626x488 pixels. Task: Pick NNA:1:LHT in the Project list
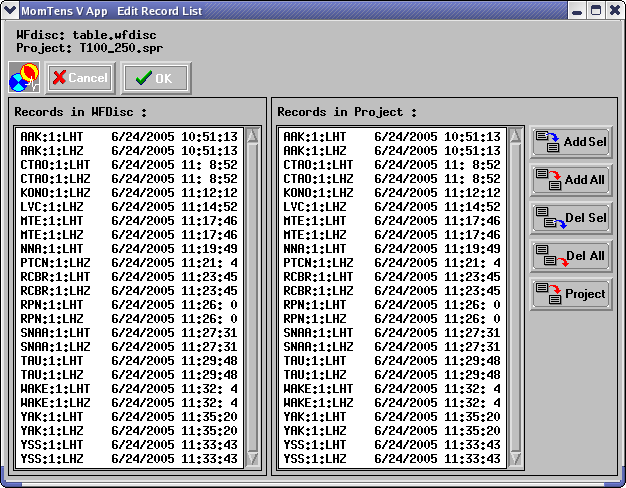pos(392,248)
